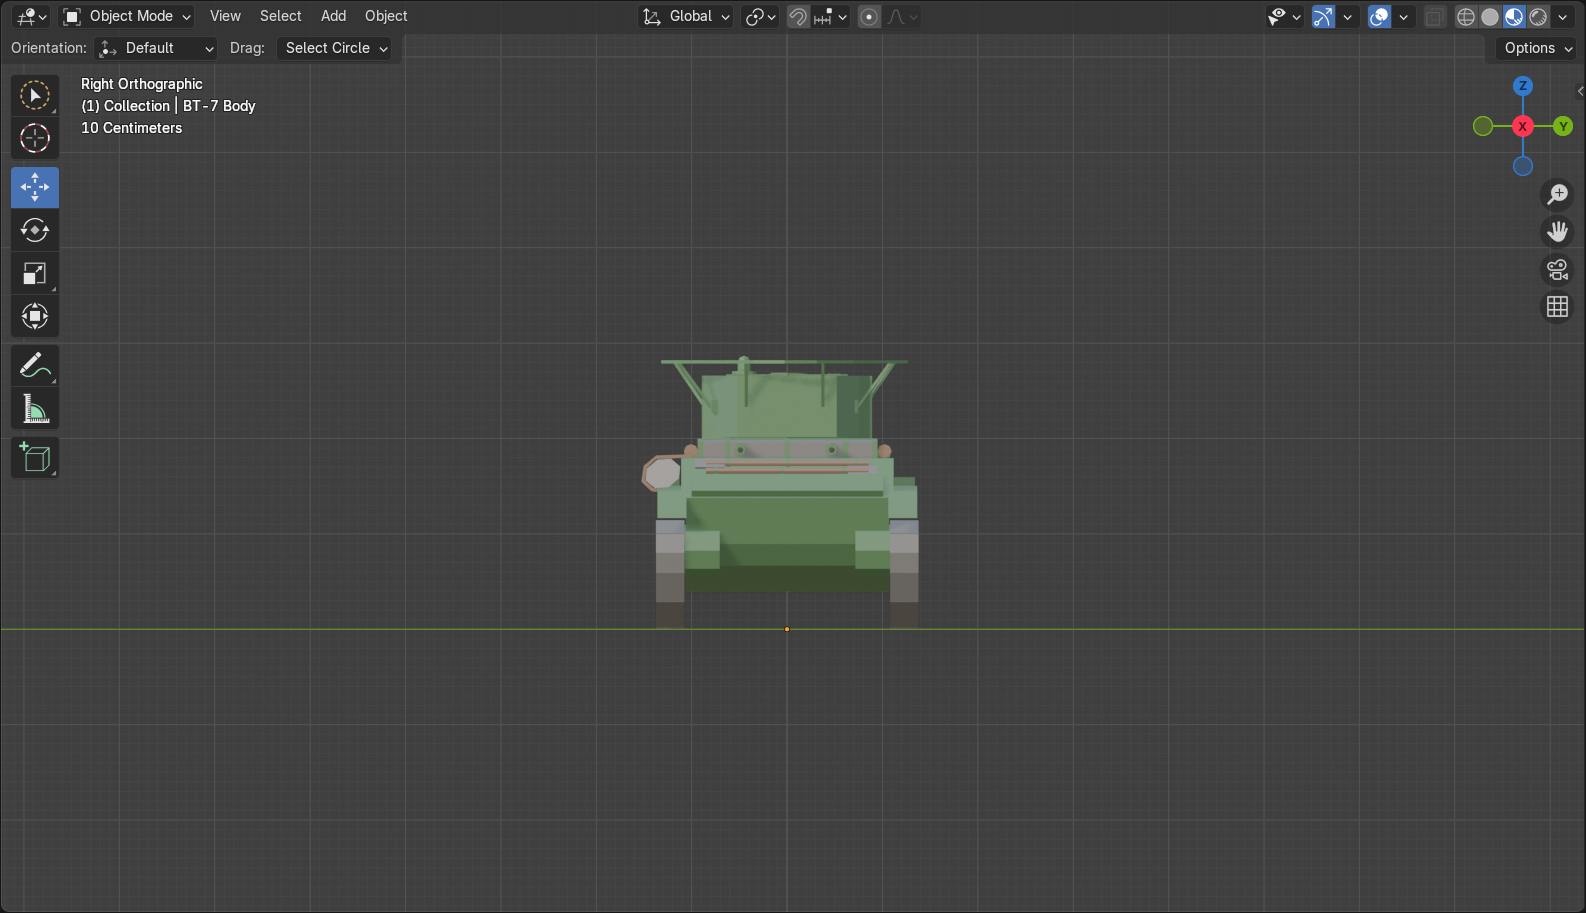The height and width of the screenshot is (913, 1586).
Task: Open the proportional editing falloff dropdown
Action: tap(902, 16)
